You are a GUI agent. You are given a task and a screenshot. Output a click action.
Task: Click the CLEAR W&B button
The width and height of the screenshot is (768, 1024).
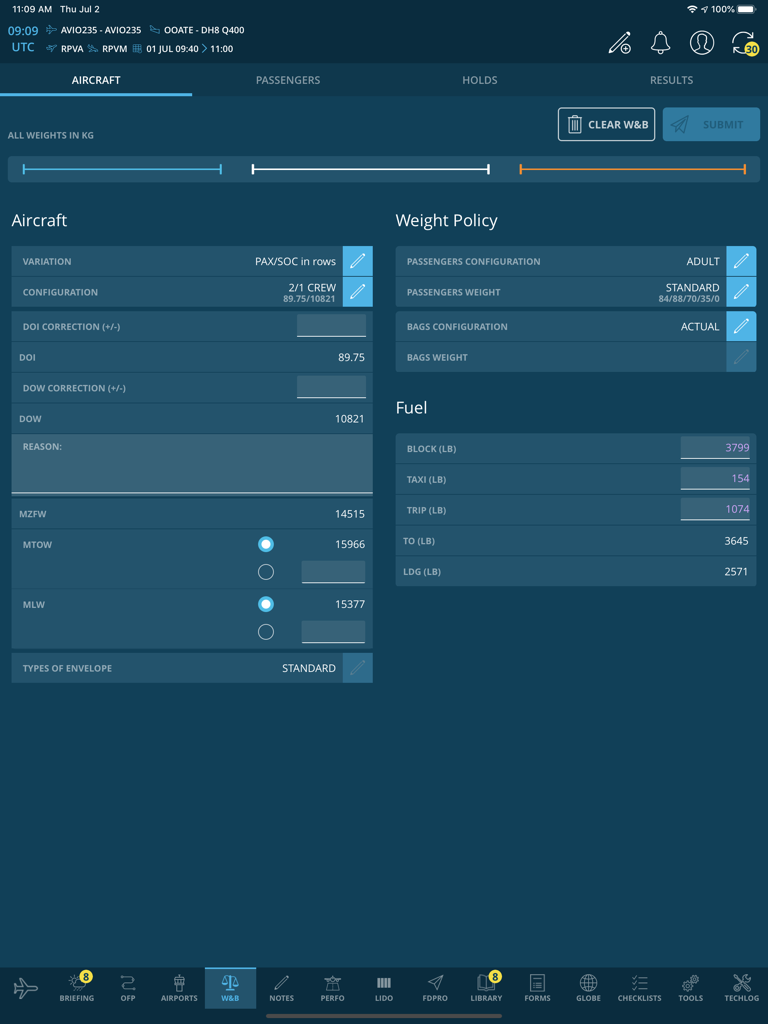click(607, 124)
